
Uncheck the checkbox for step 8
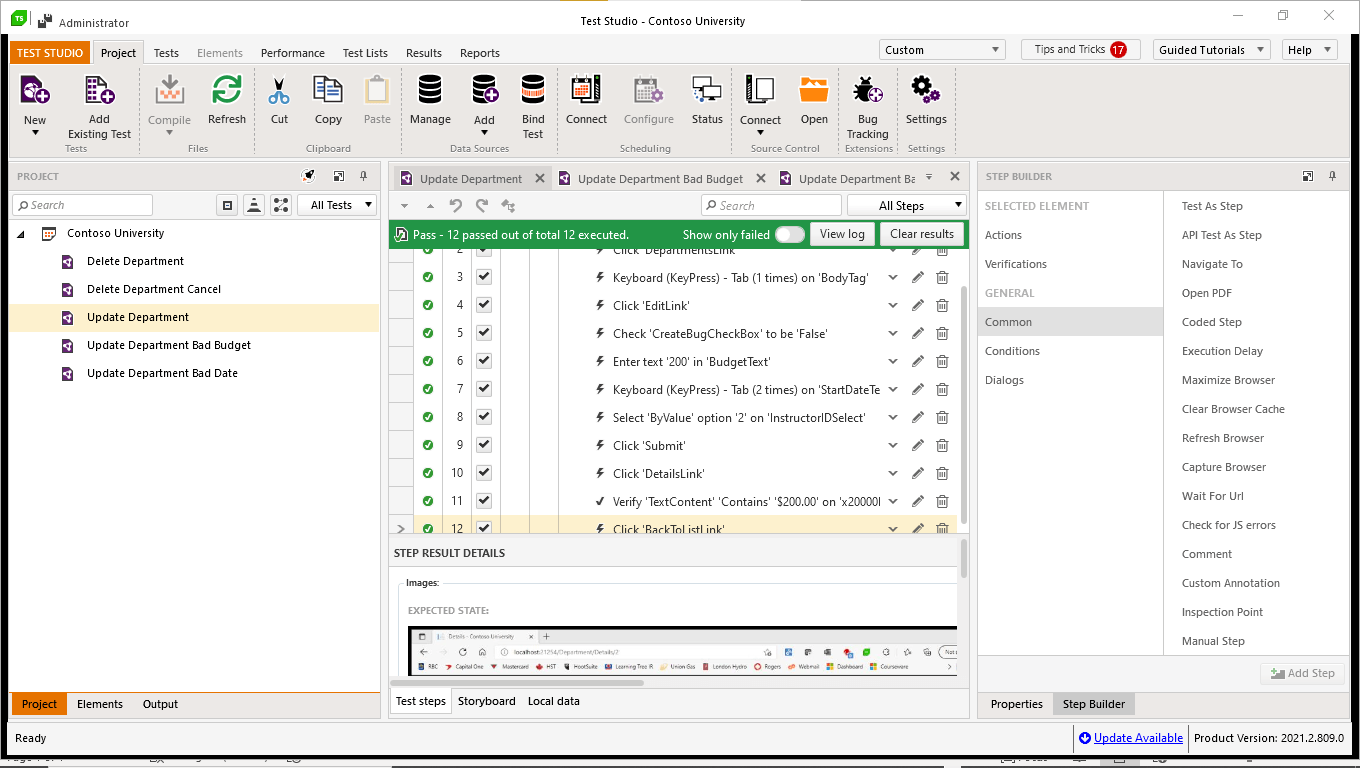(484, 417)
